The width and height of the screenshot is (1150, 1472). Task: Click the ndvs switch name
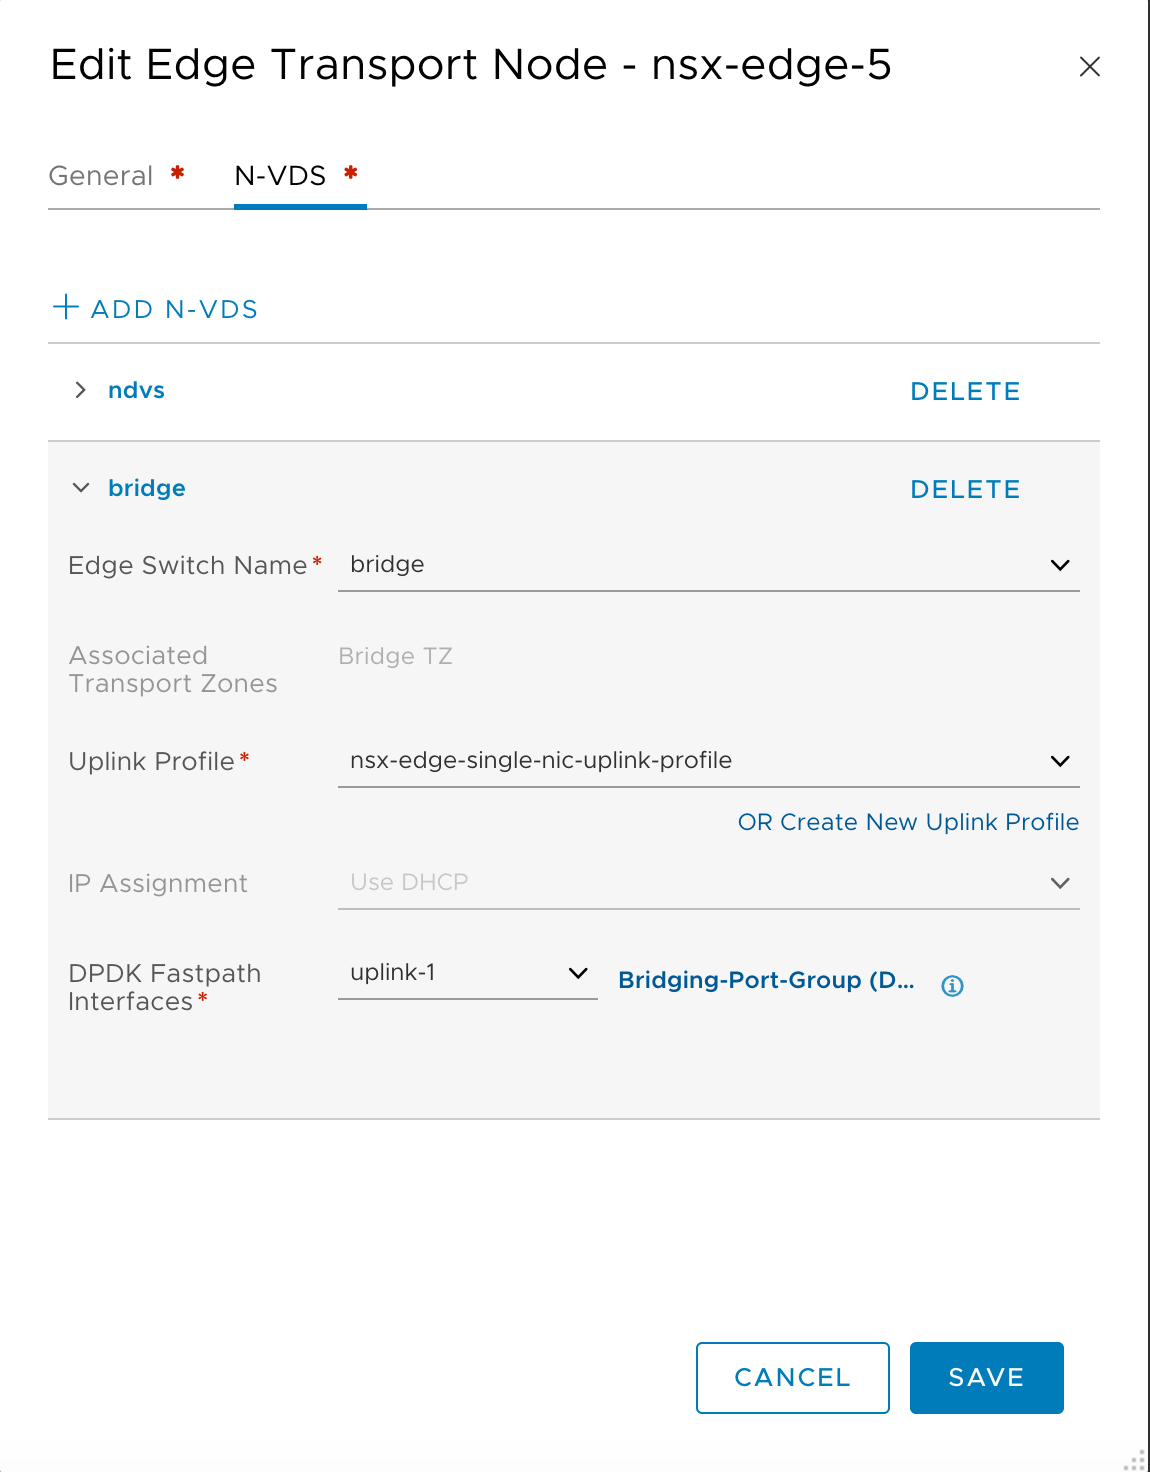(x=136, y=390)
